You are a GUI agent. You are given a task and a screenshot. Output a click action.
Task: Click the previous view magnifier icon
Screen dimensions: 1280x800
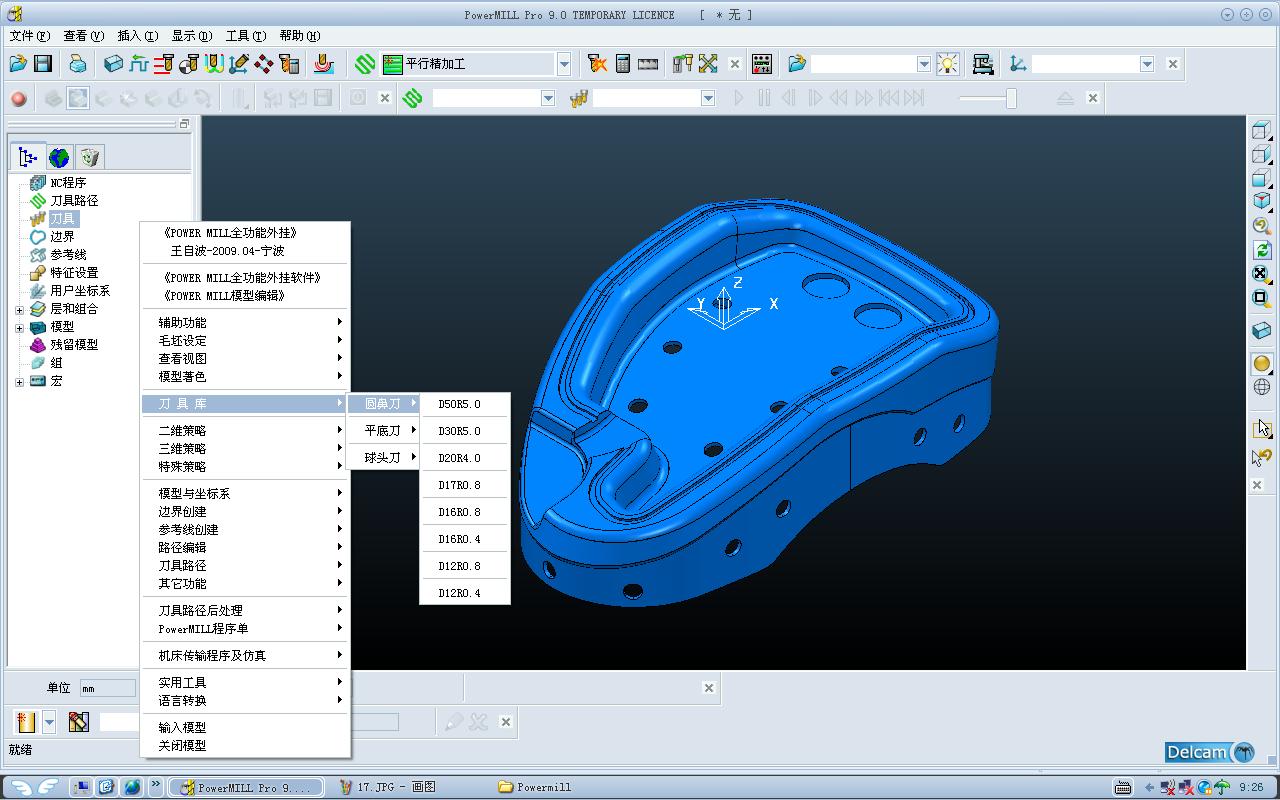point(1261,226)
